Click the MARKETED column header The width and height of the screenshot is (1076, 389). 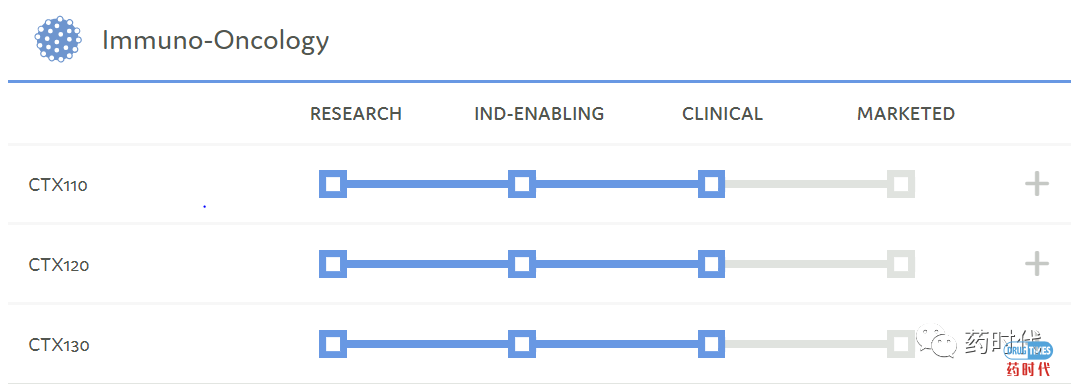point(906,114)
